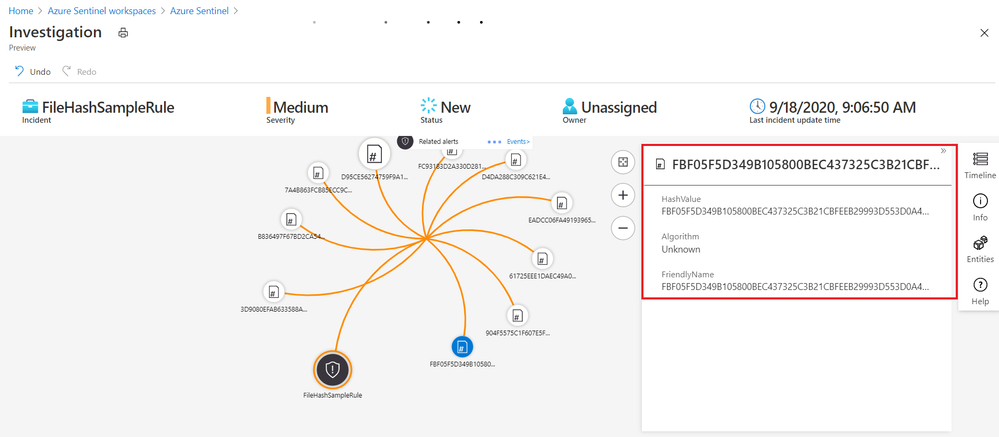The image size is (999, 437).
Task: Click the highlighted blue FBF05F5D349B10580 node
Action: point(463,347)
